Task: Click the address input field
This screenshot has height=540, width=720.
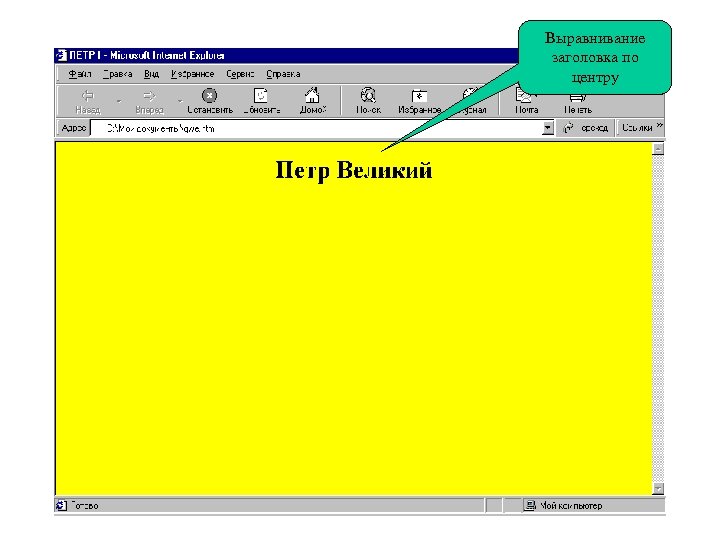Action: pyautogui.click(x=317, y=129)
